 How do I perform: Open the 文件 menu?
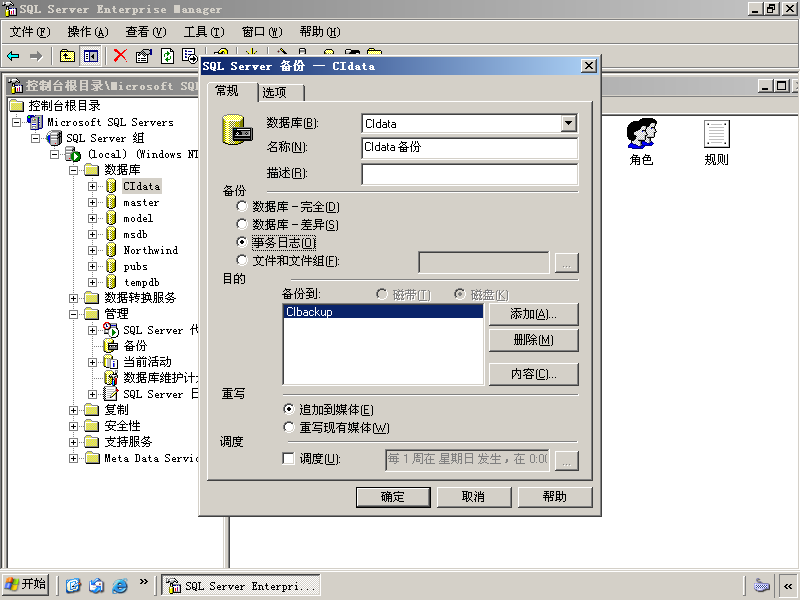[30, 32]
